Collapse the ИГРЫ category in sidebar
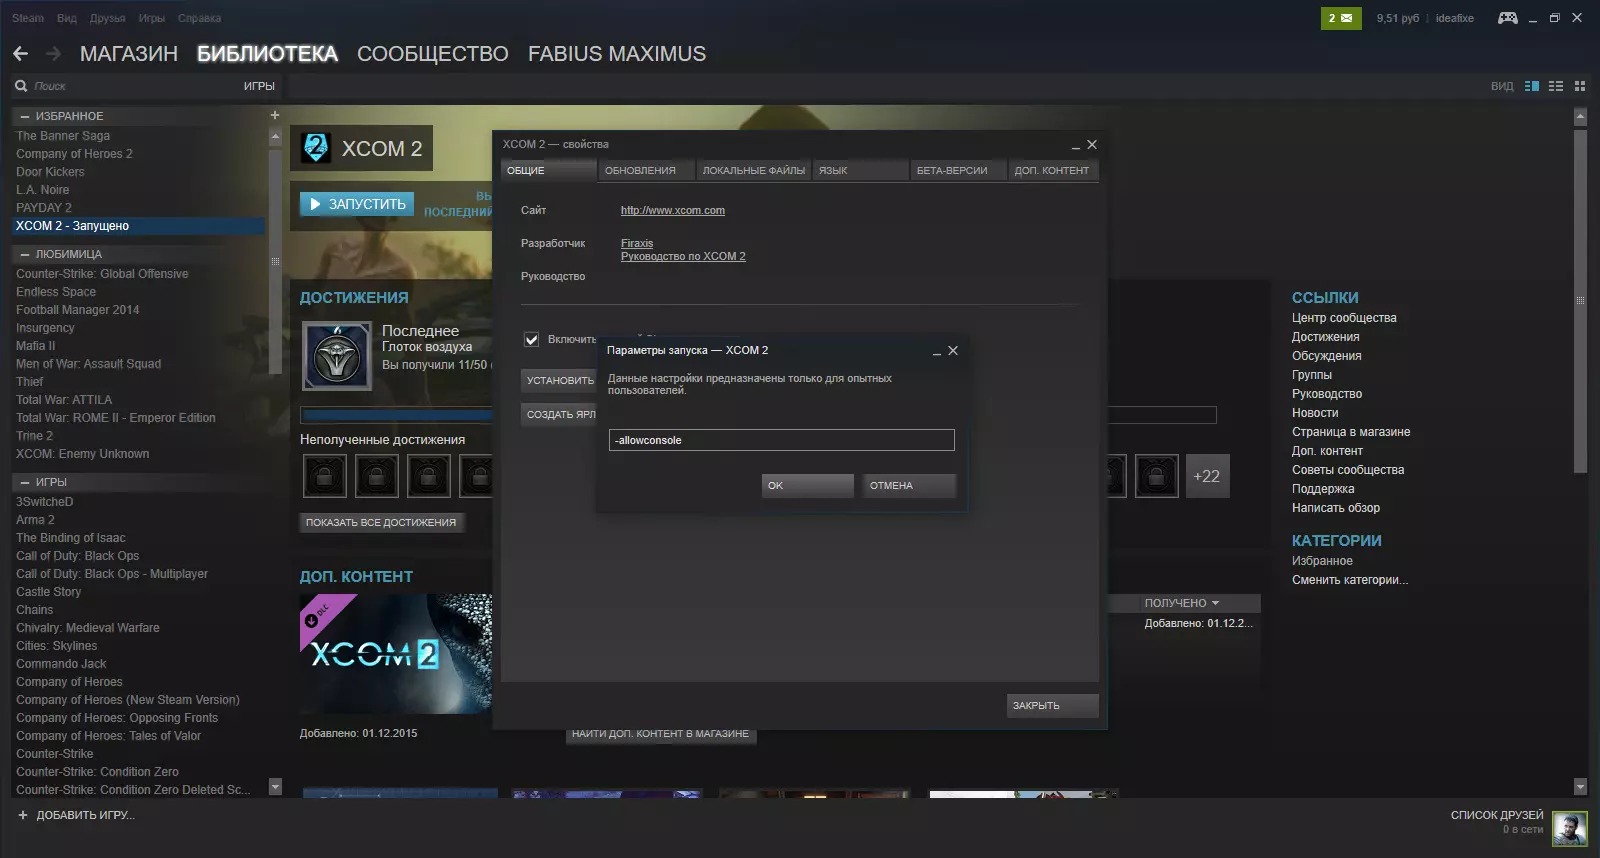This screenshot has height=858, width=1600. click(25, 482)
